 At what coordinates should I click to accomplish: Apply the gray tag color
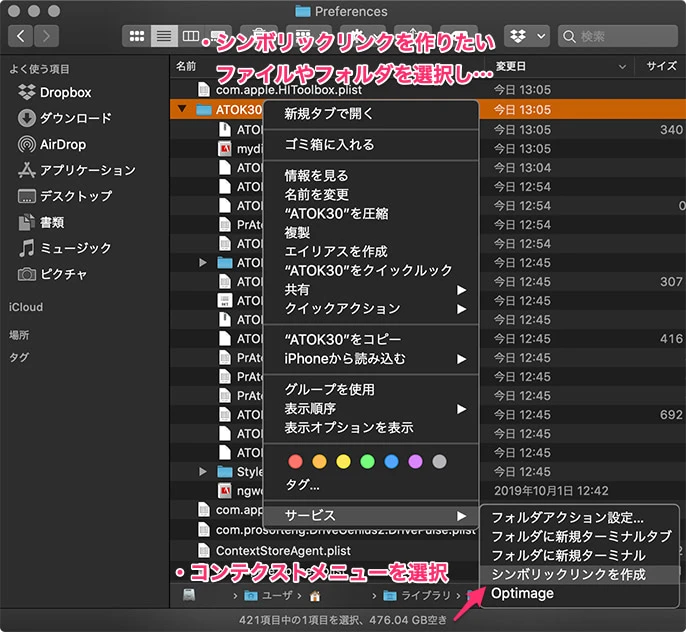point(439,461)
